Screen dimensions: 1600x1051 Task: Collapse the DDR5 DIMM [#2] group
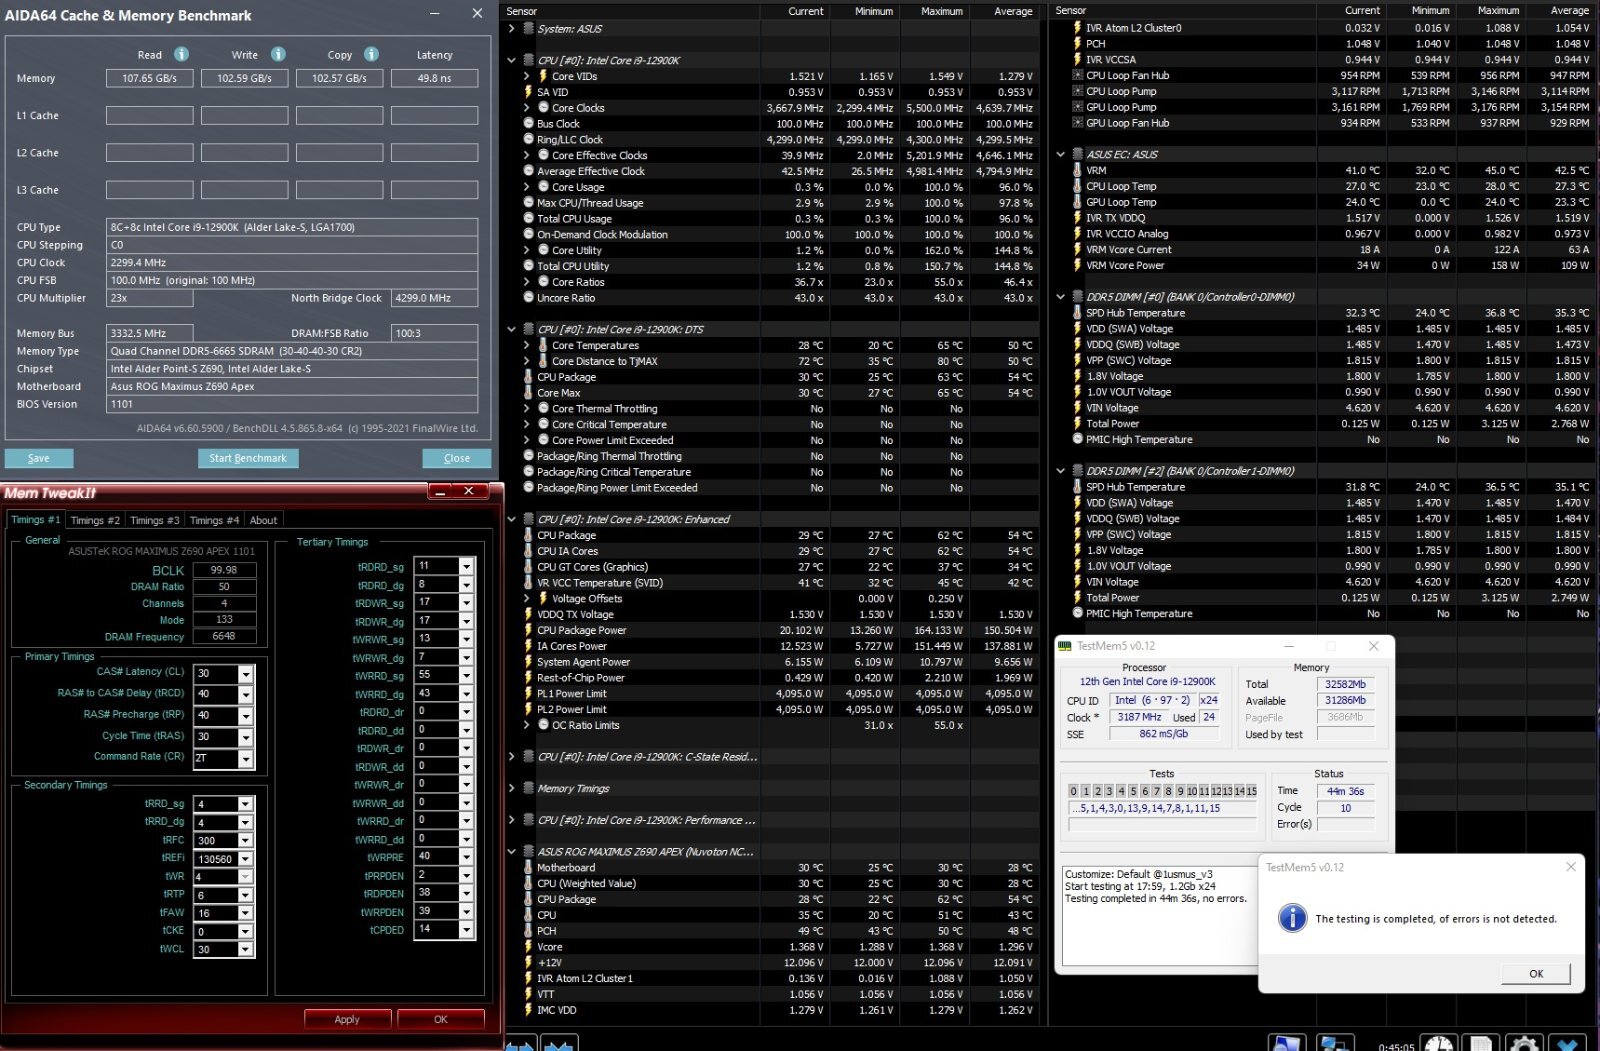point(1061,471)
